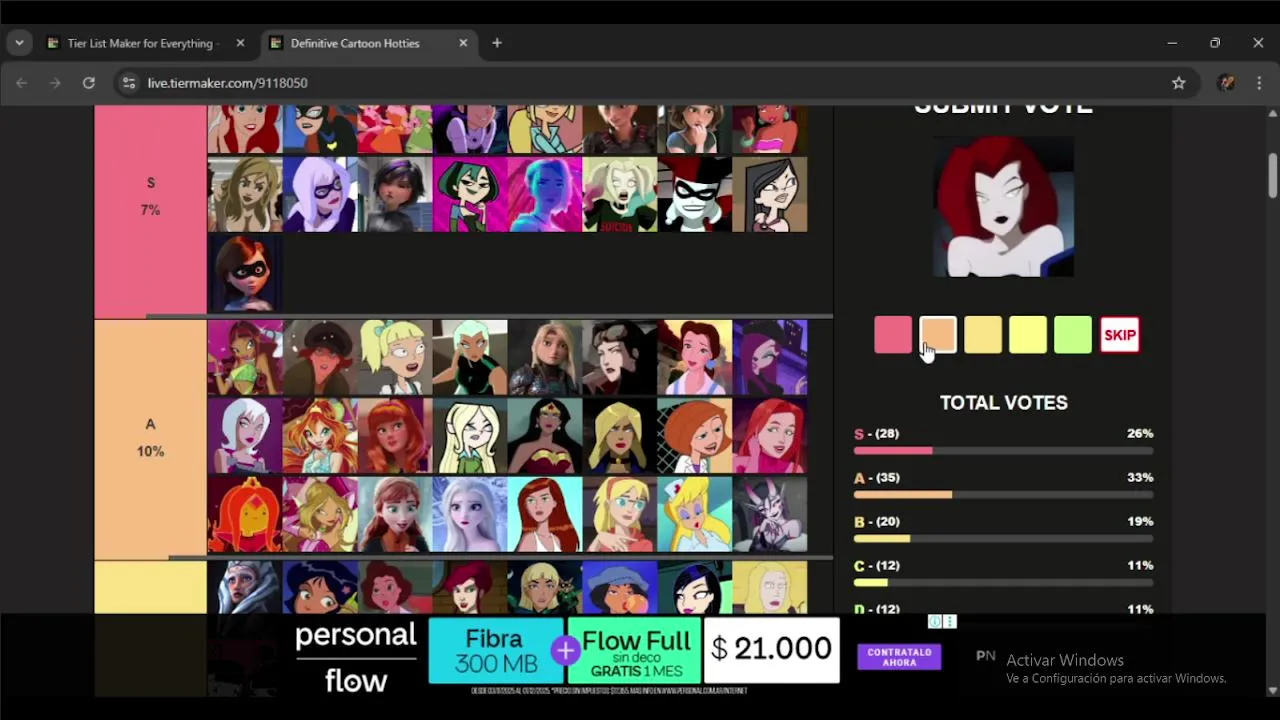1280x720 pixels.
Task: Click the personal flow ad logo
Action: 356,656
